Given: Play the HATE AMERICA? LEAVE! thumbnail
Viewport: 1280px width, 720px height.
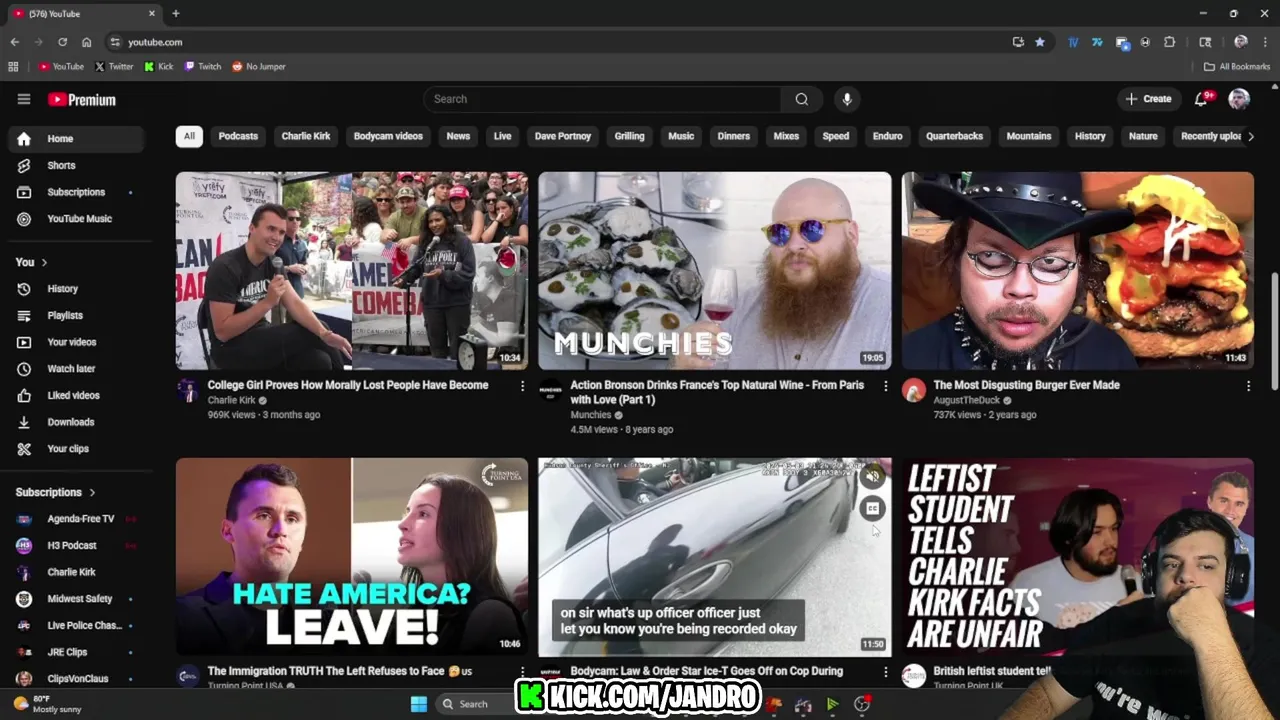Looking at the screenshot, I should click(x=352, y=557).
